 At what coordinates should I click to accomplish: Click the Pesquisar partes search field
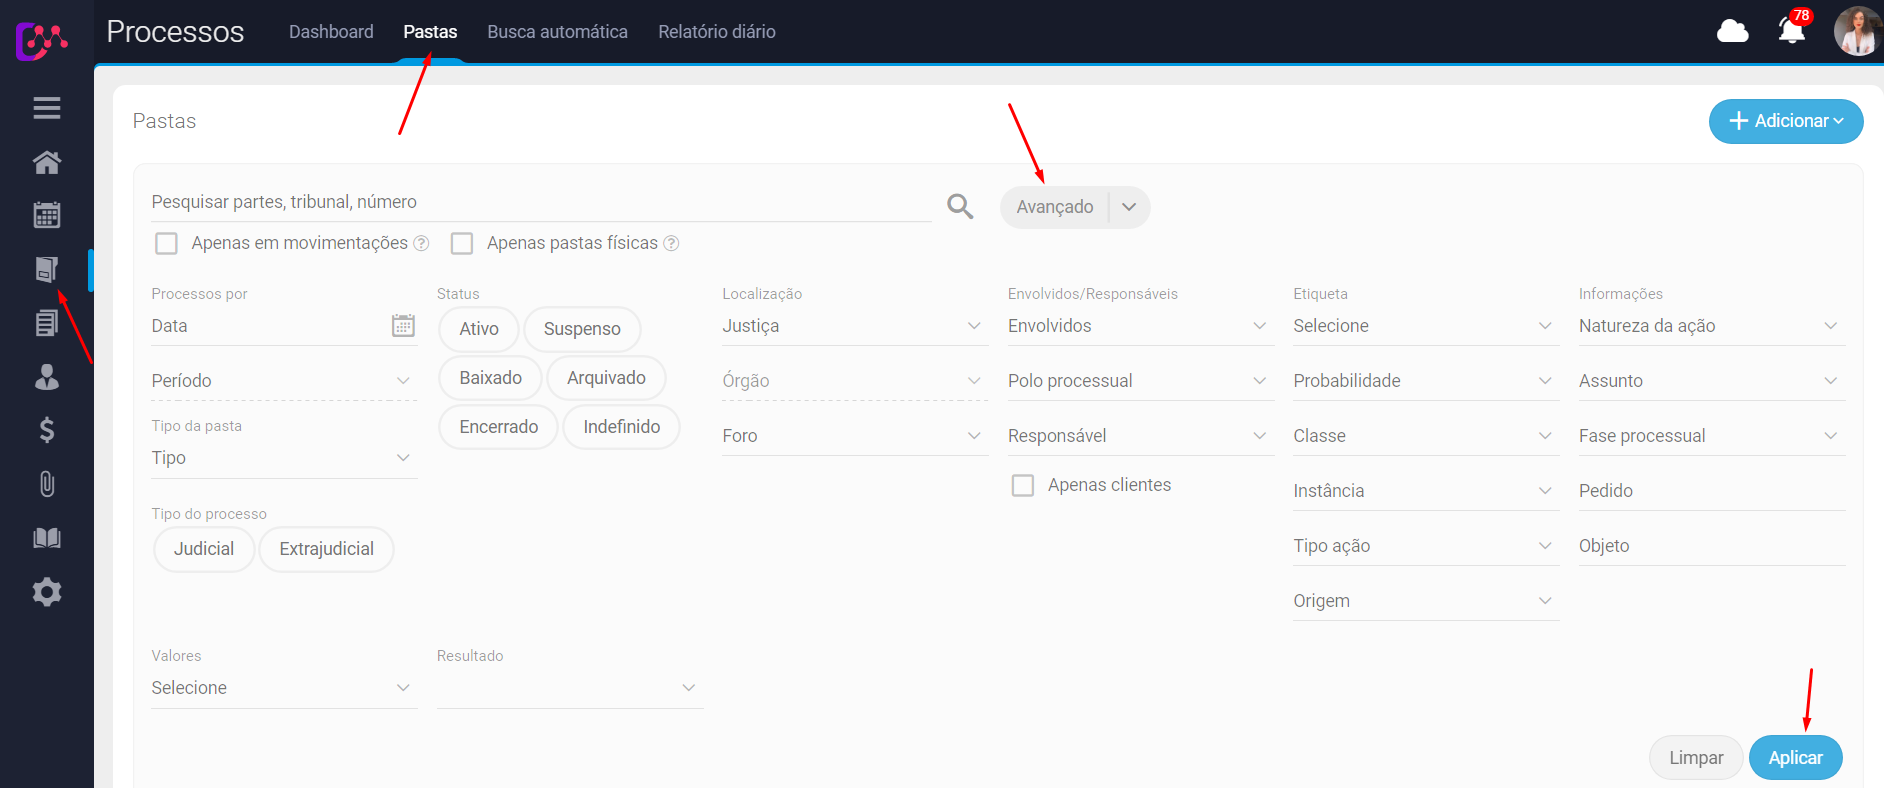(x=540, y=202)
